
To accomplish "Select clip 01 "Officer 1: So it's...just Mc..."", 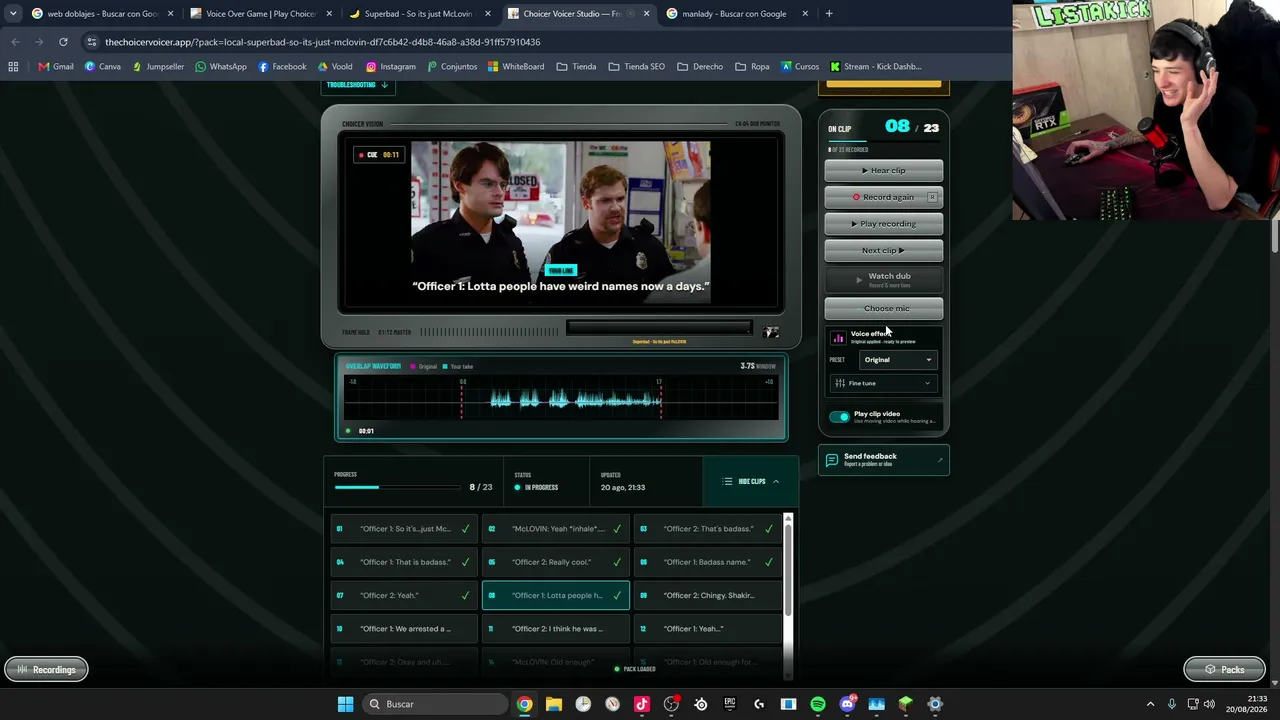I will pyautogui.click(x=404, y=529).
